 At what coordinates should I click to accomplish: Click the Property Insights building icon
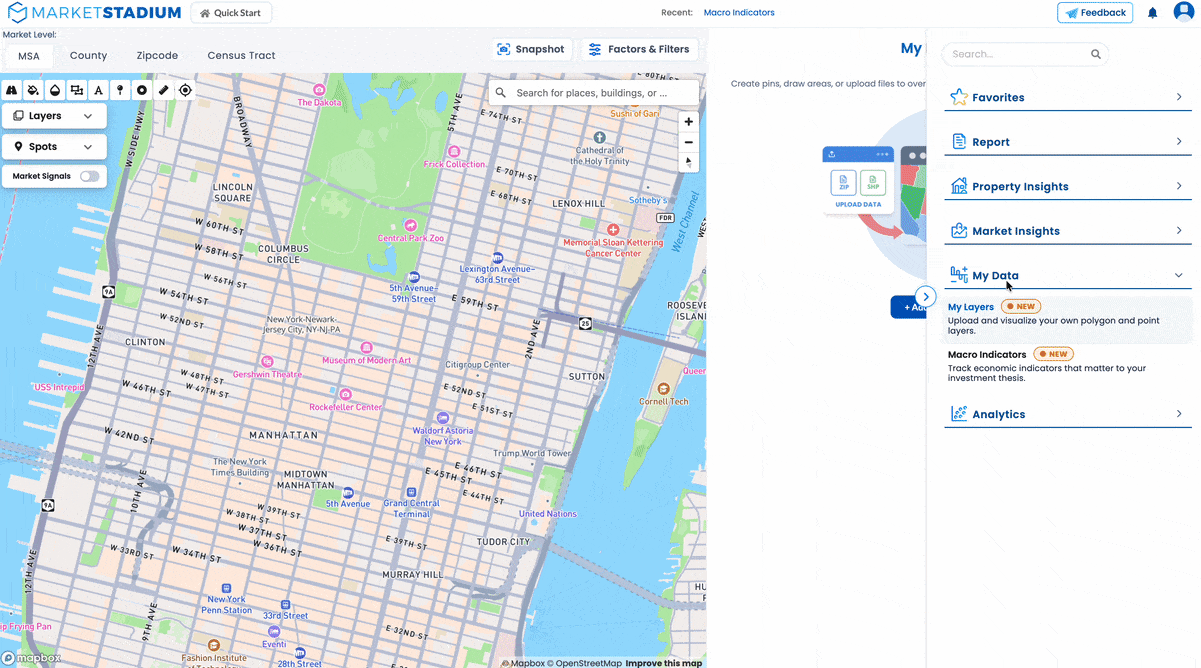[959, 186]
